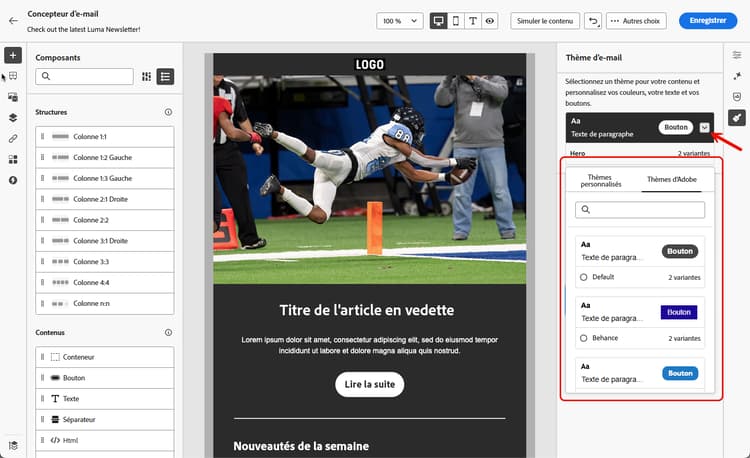This screenshot has height=458, width=750.
Task: Open the links sidebar icon
Action: pyautogui.click(x=13, y=139)
